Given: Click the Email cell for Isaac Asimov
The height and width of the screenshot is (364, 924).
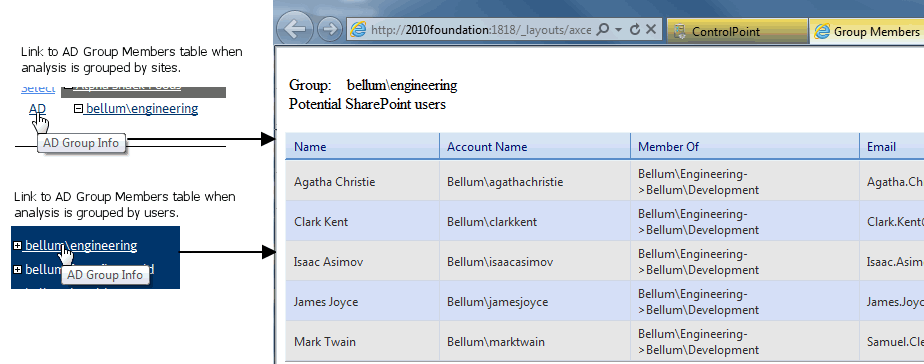Looking at the screenshot, I should pyautogui.click(x=892, y=262).
